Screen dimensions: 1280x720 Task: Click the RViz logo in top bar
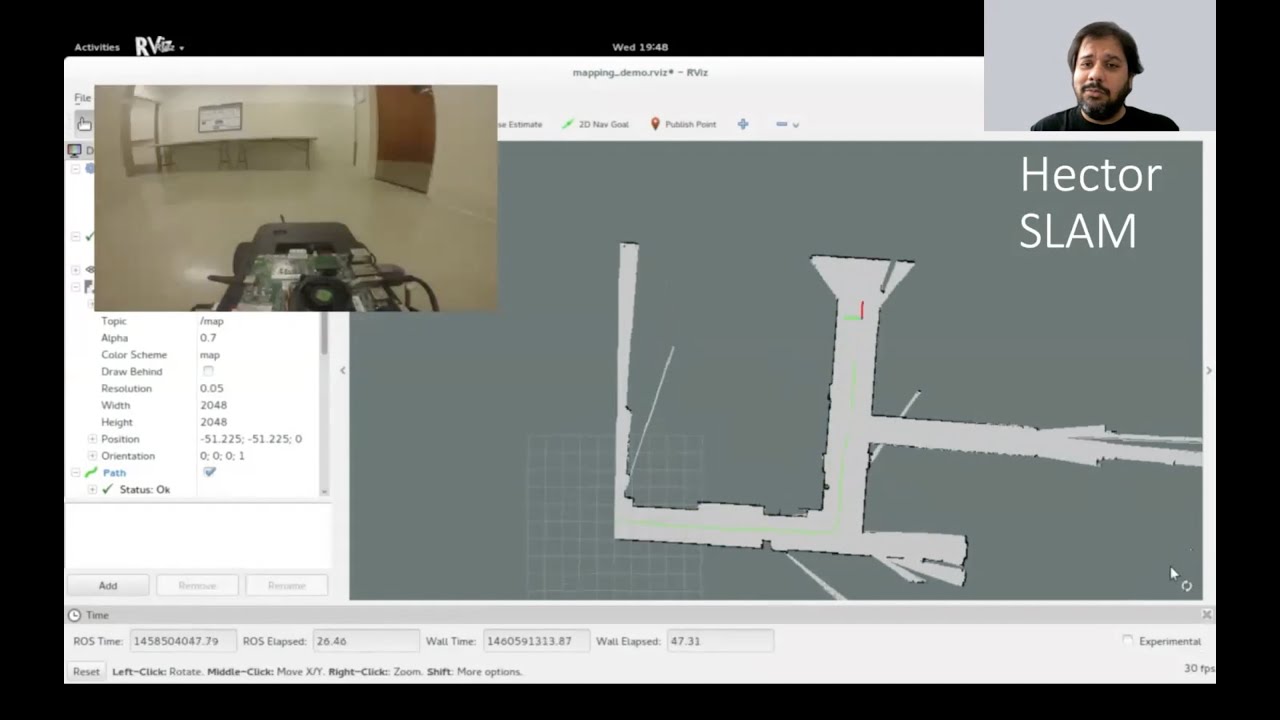[x=155, y=46]
